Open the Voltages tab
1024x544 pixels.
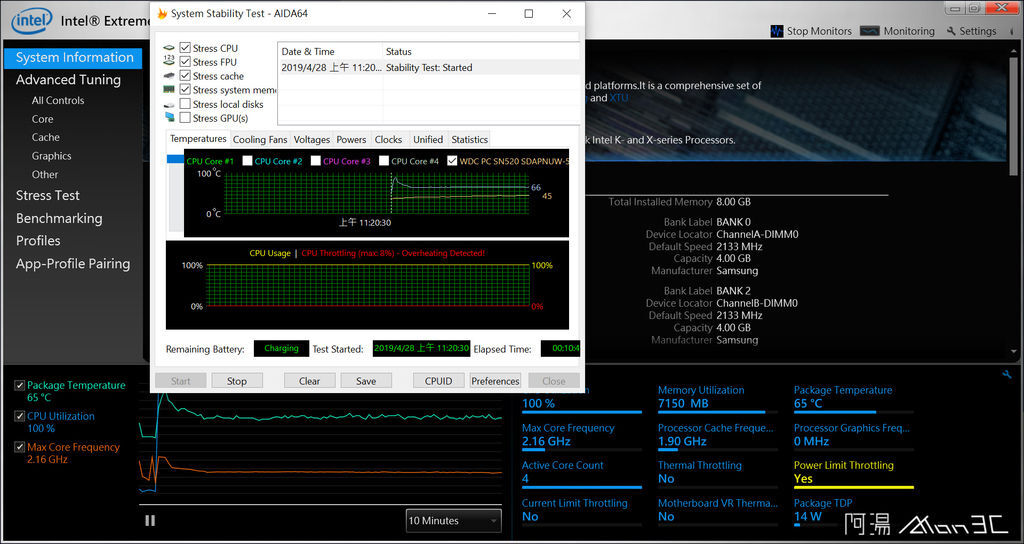pos(312,139)
